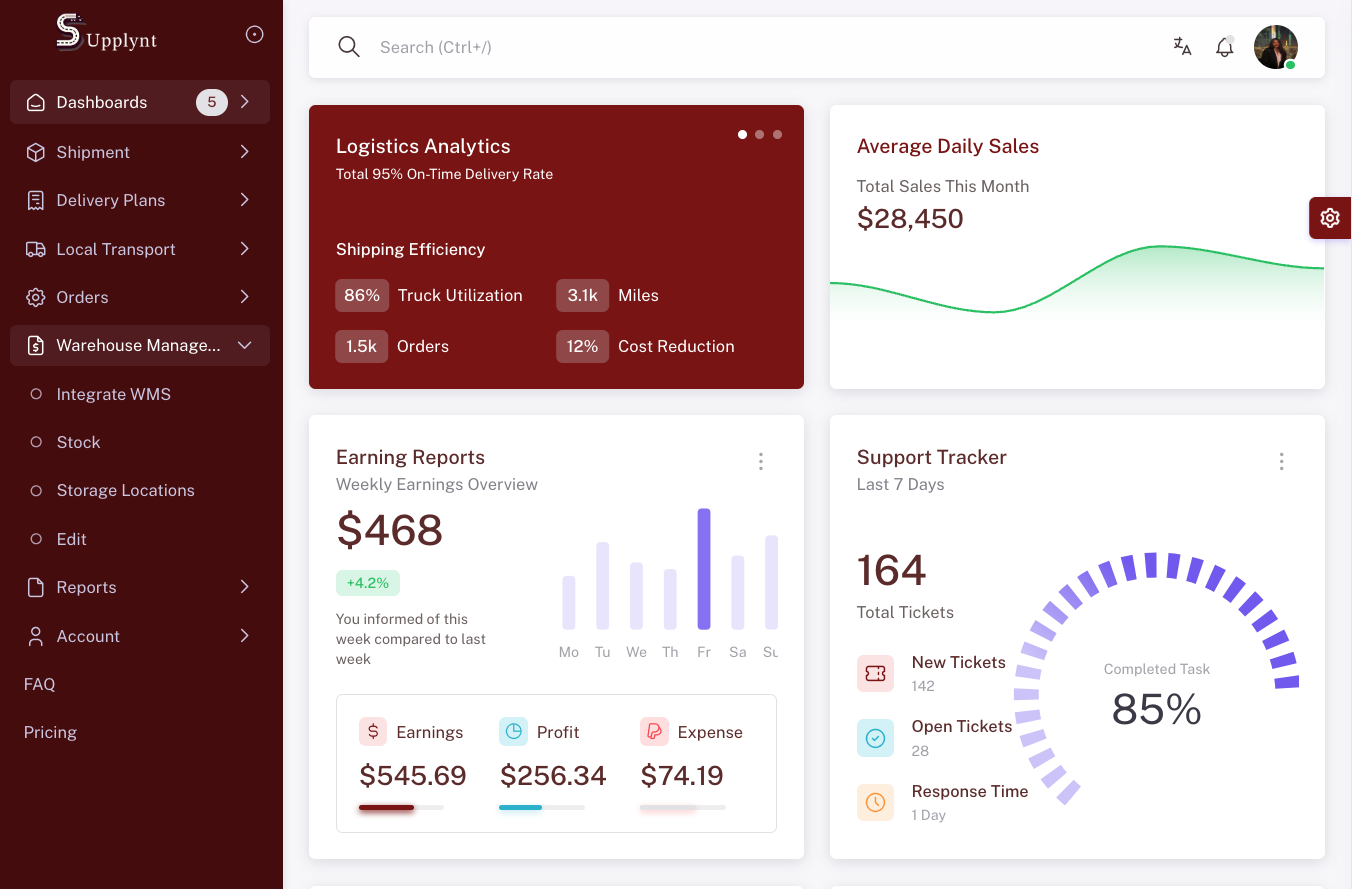
Task: Click the Shipment box icon
Action: pyautogui.click(x=36, y=152)
